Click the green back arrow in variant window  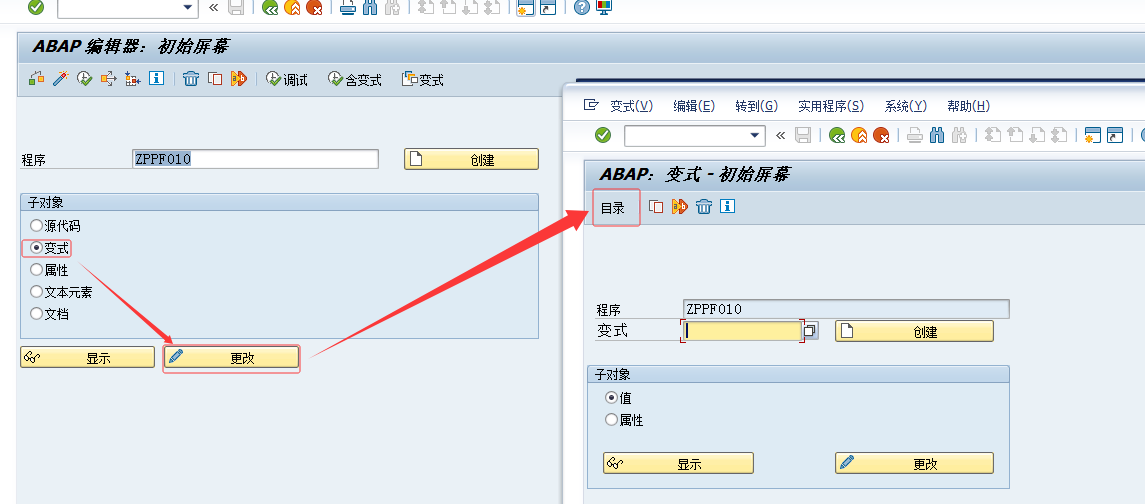[837, 135]
